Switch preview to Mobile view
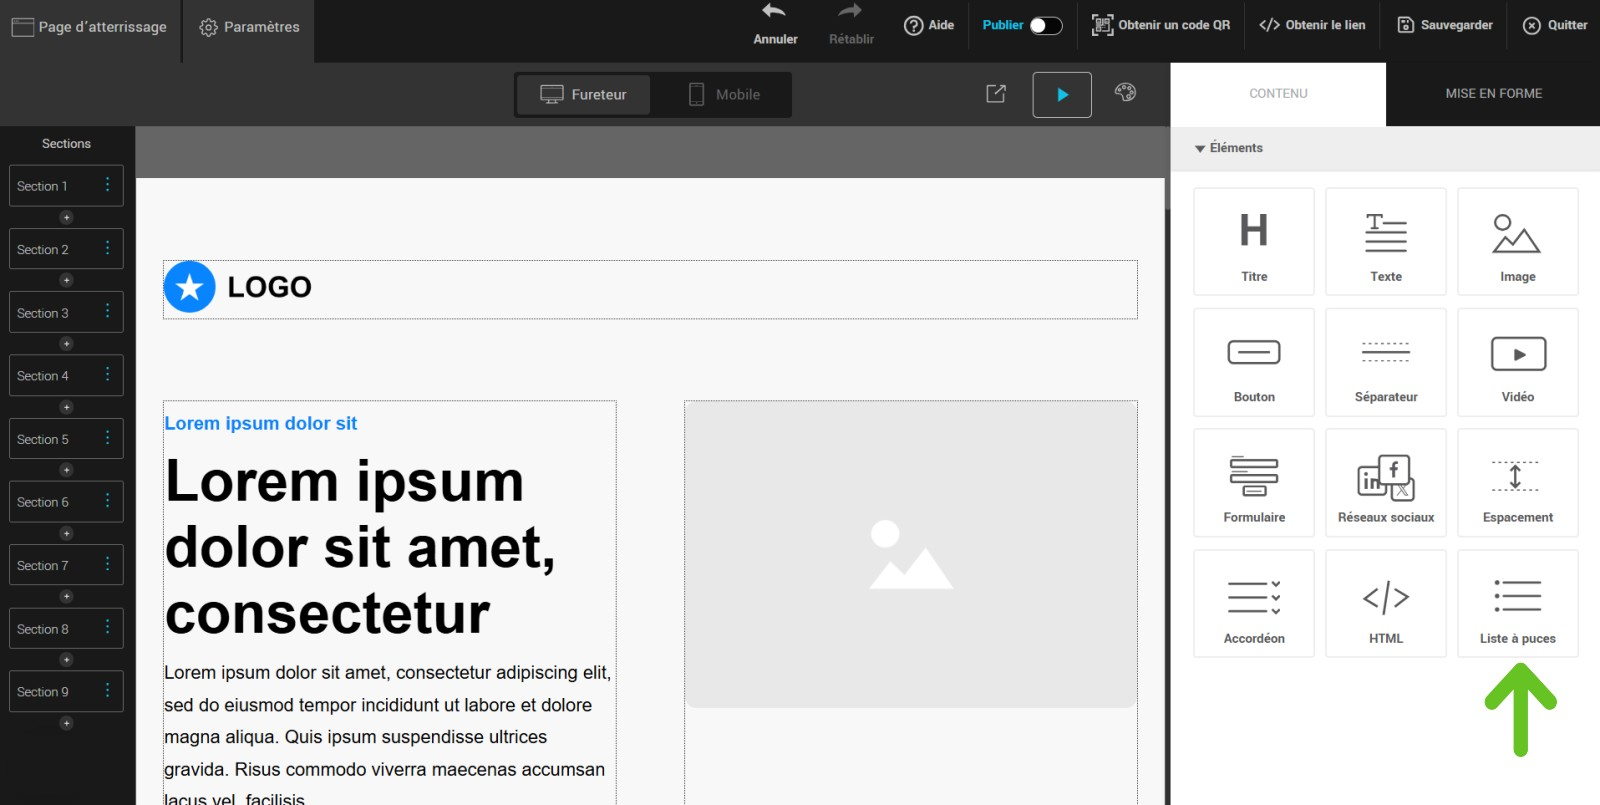Screen dimensions: 1600x805 pos(724,95)
